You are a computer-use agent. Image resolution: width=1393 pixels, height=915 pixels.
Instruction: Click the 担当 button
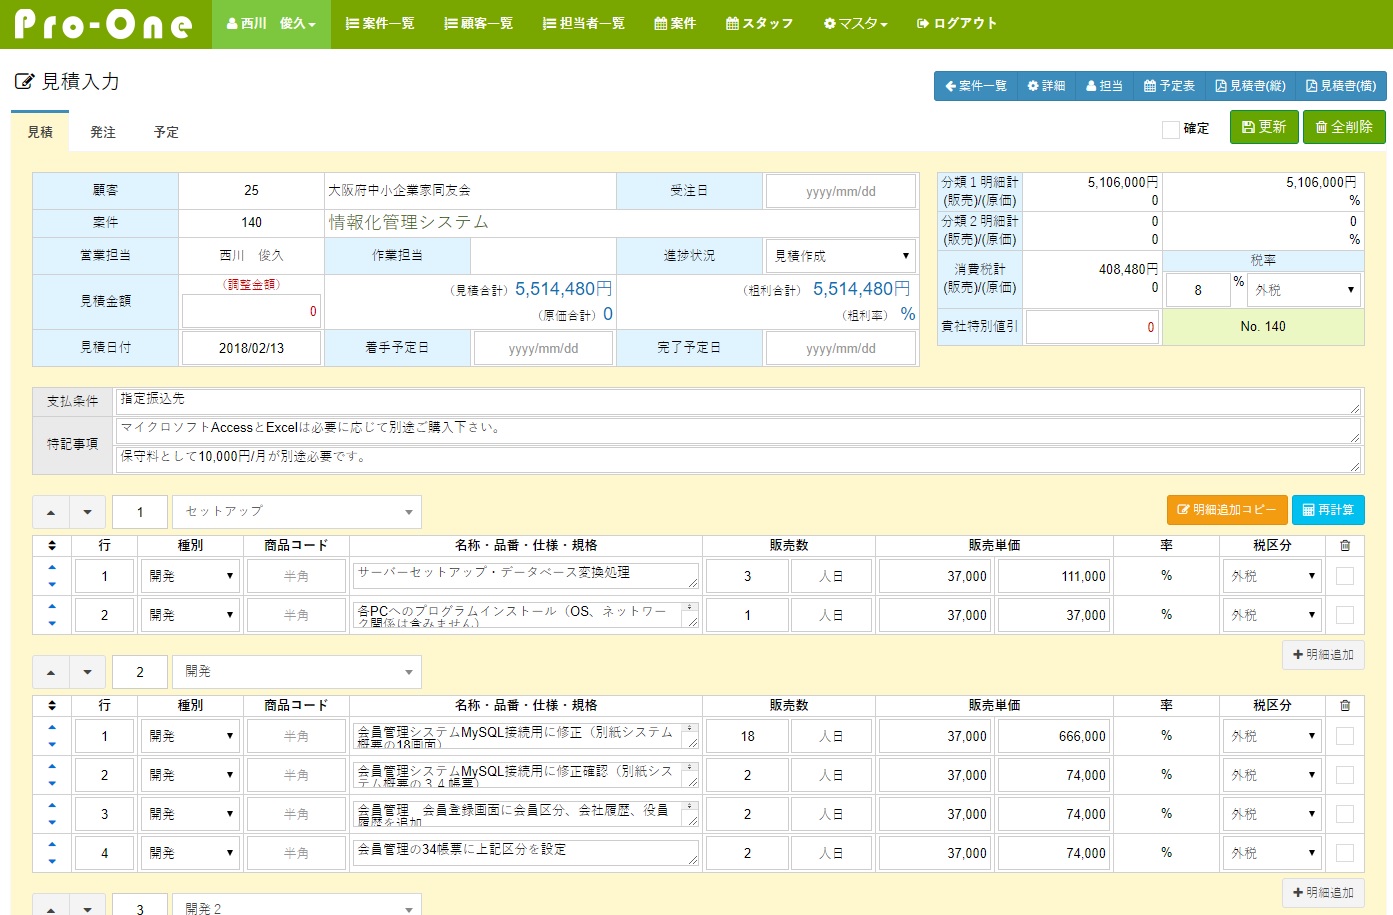click(1104, 86)
